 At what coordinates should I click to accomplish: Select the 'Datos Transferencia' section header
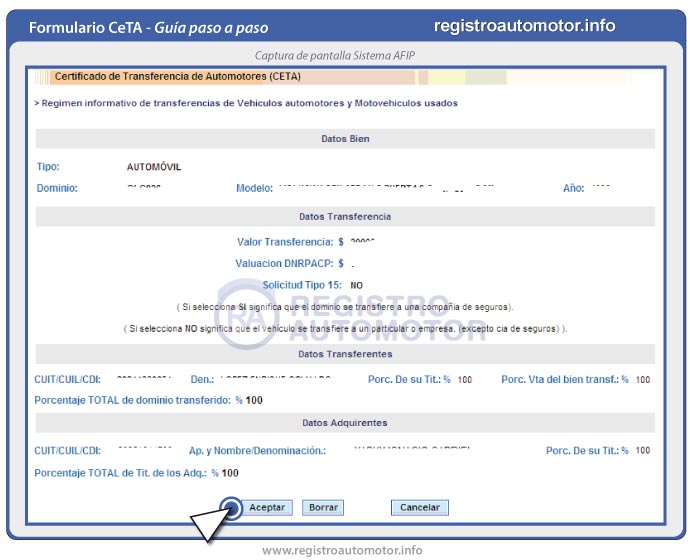[345, 216]
